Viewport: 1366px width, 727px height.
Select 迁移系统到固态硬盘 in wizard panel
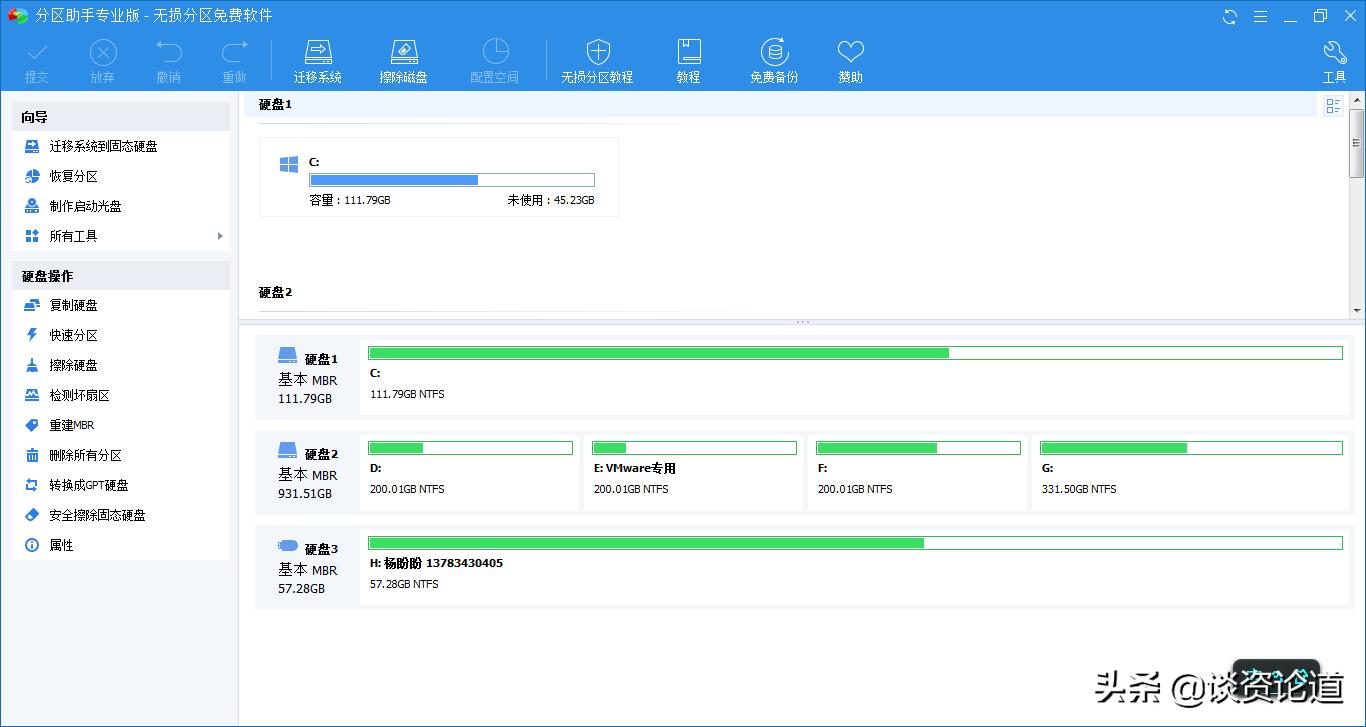coord(103,146)
